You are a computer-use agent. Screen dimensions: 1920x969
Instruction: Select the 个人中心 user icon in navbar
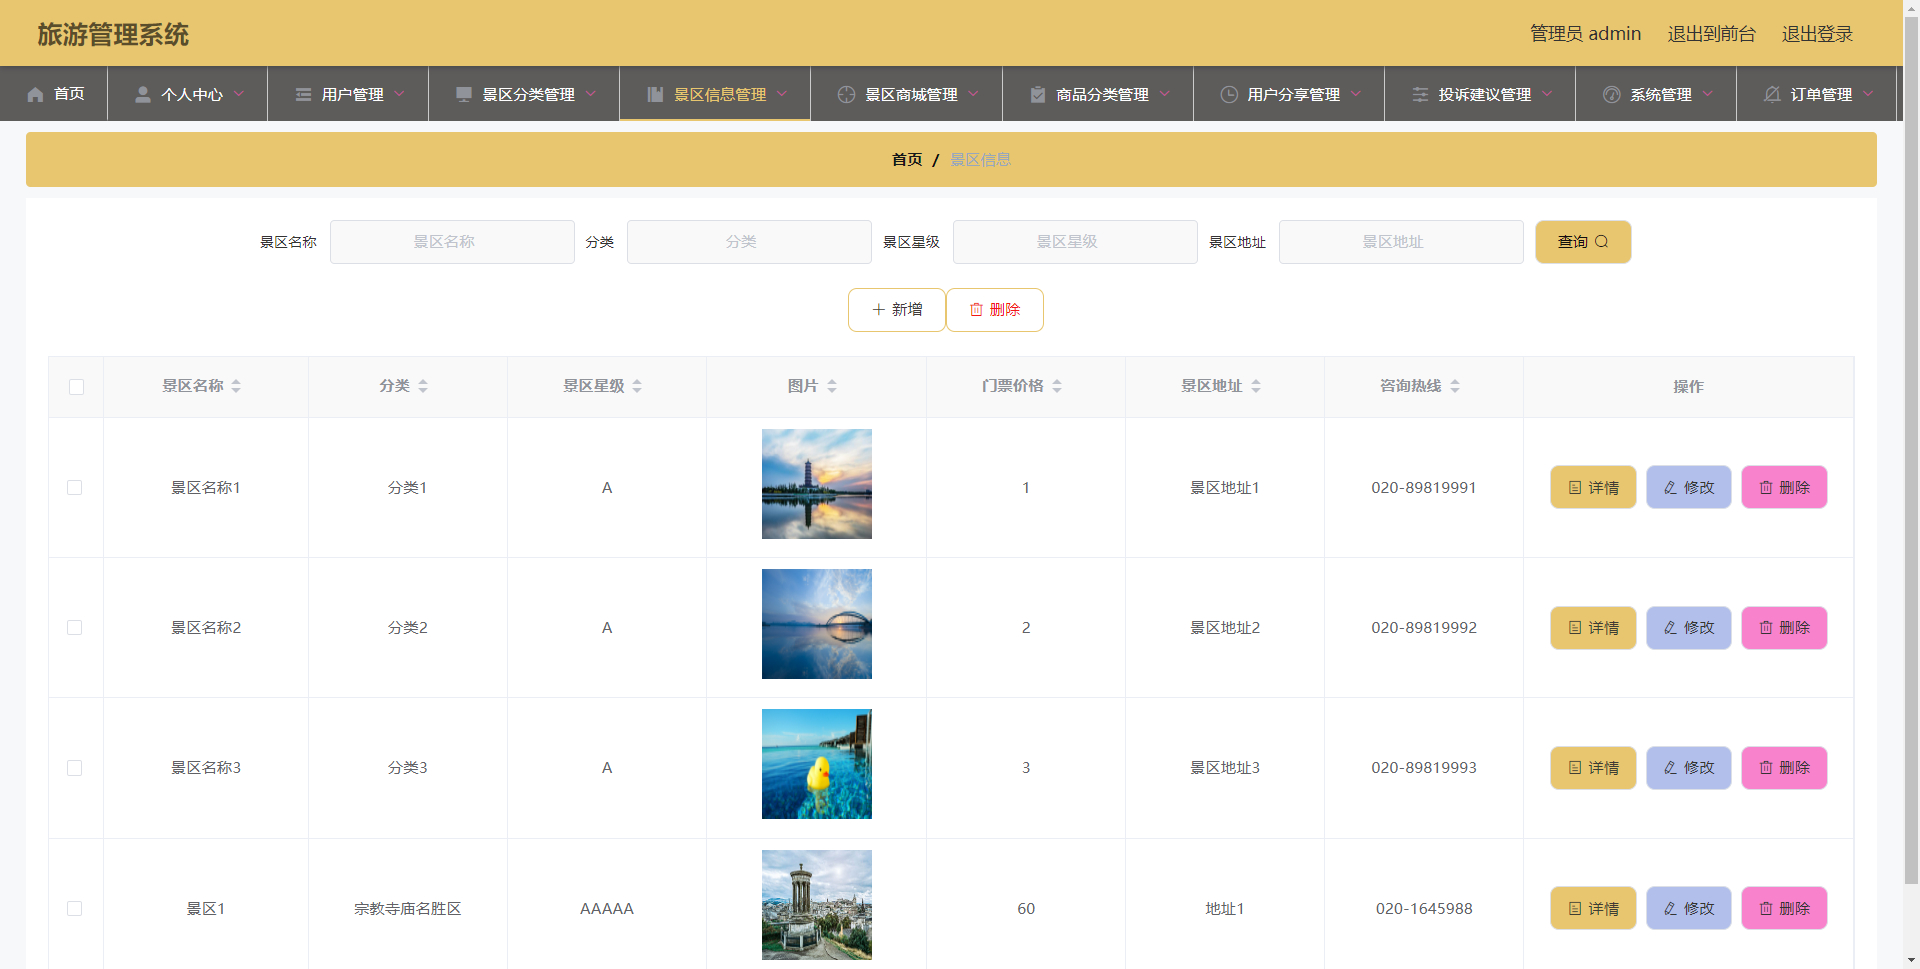pos(141,94)
